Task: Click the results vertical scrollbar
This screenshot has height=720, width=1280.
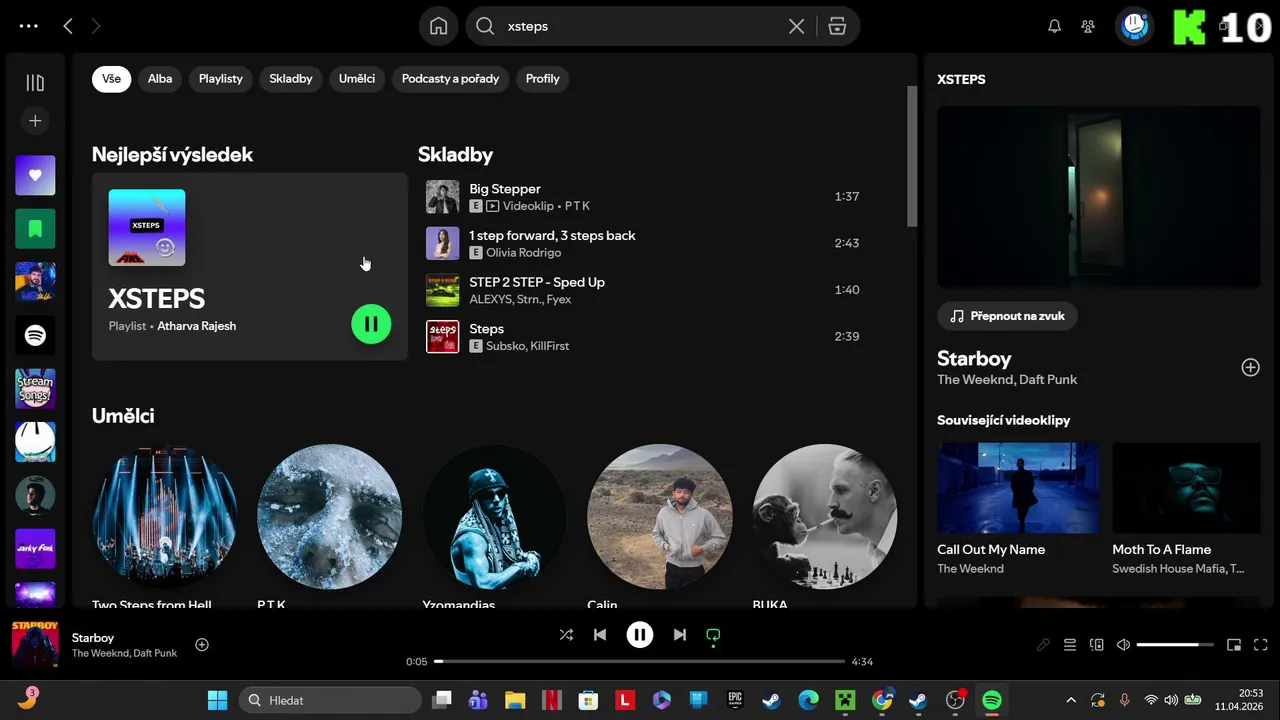Action: coord(912,156)
